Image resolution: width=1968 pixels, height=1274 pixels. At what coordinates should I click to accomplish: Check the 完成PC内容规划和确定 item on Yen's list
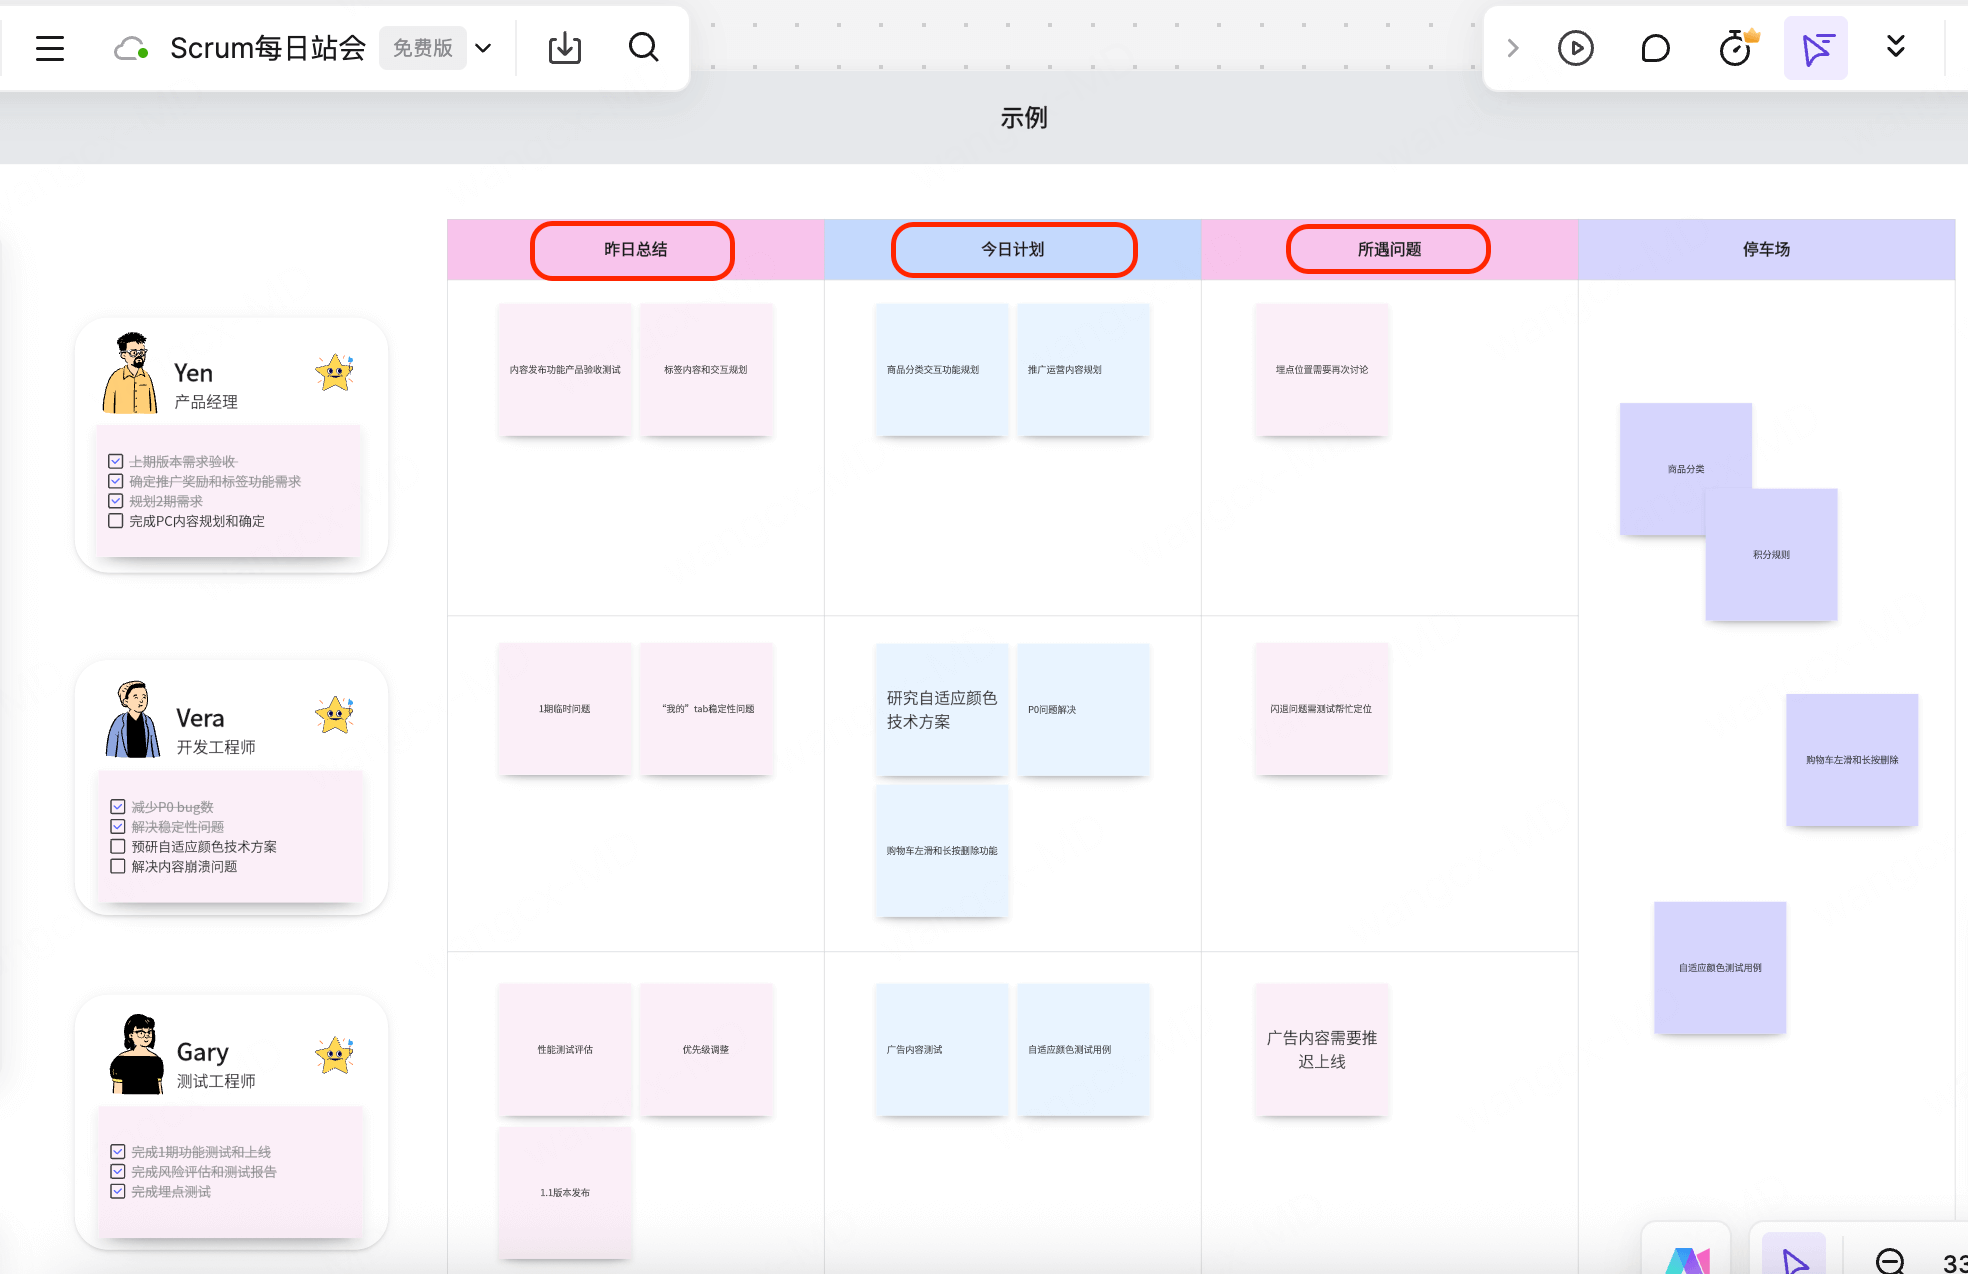pyautogui.click(x=115, y=520)
